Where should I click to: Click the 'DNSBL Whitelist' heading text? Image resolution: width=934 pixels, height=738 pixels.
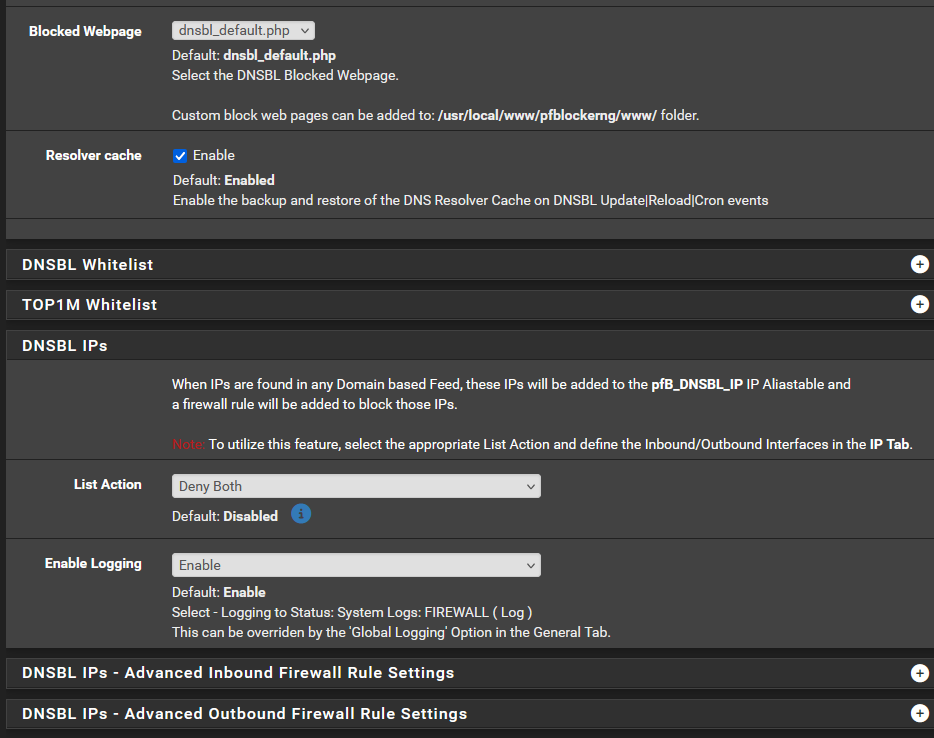click(88, 265)
